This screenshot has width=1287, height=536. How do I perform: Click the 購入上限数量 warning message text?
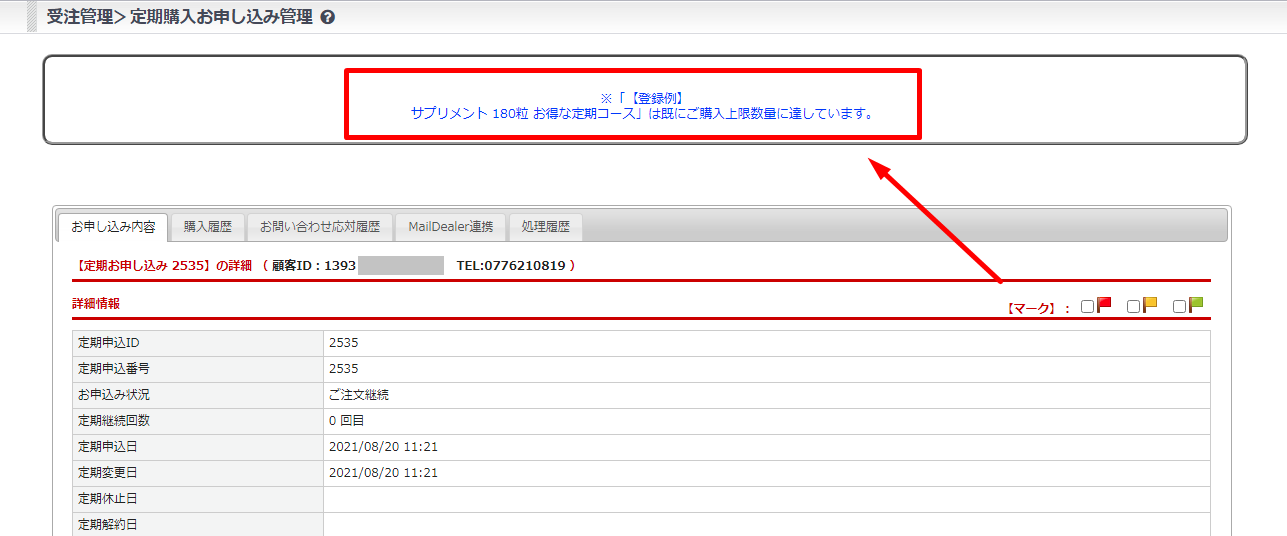coord(641,106)
